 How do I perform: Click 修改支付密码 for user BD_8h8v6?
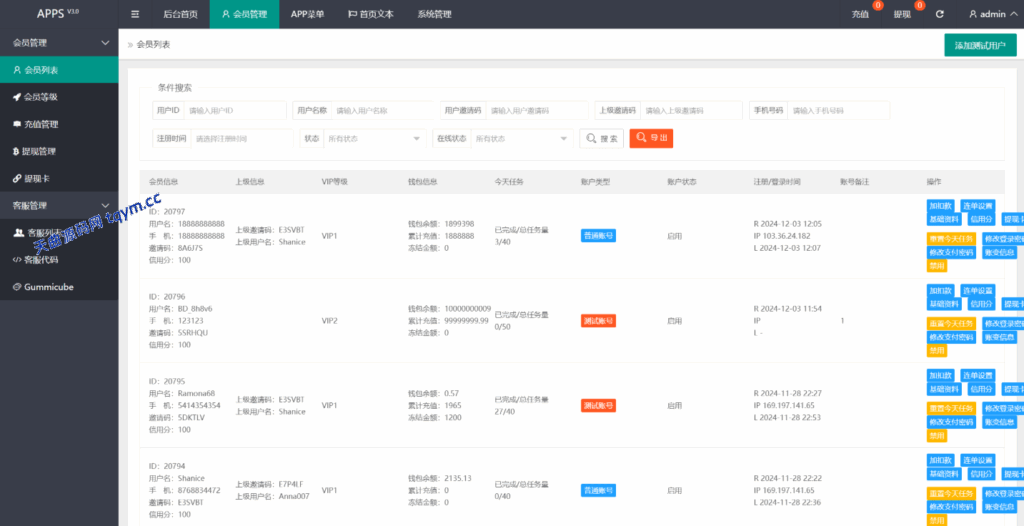click(x=952, y=337)
